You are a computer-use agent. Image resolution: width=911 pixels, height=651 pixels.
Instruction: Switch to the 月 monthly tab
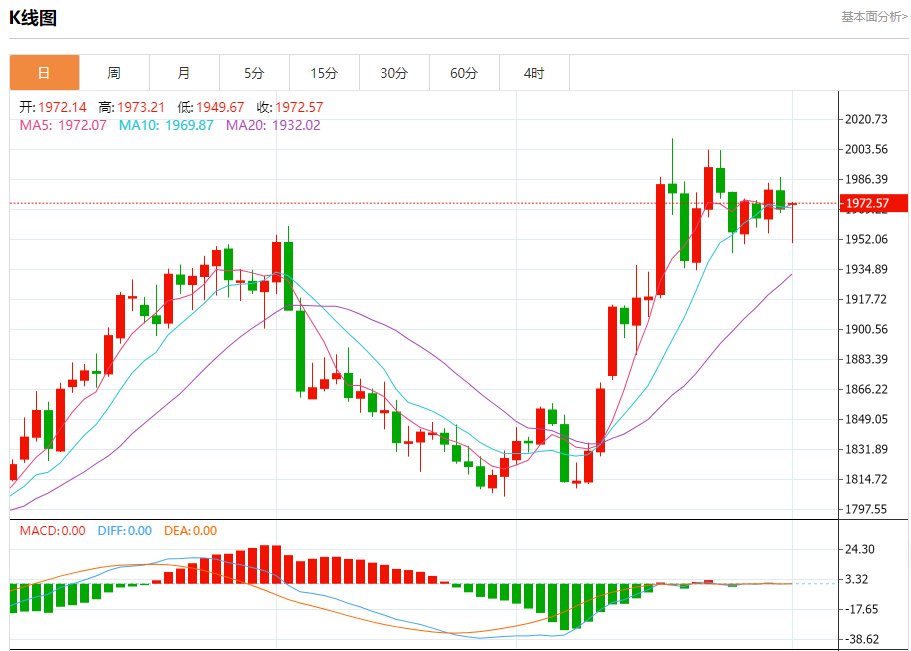tap(184, 73)
